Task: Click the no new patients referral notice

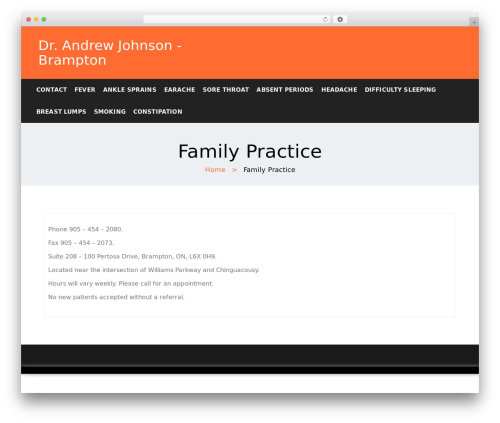Action: [116, 297]
